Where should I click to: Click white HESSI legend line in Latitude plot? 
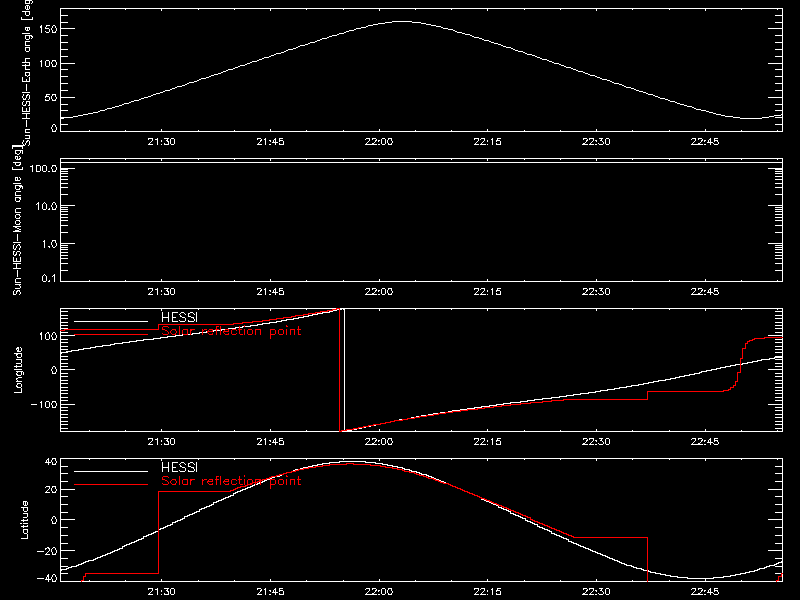click(x=111, y=471)
